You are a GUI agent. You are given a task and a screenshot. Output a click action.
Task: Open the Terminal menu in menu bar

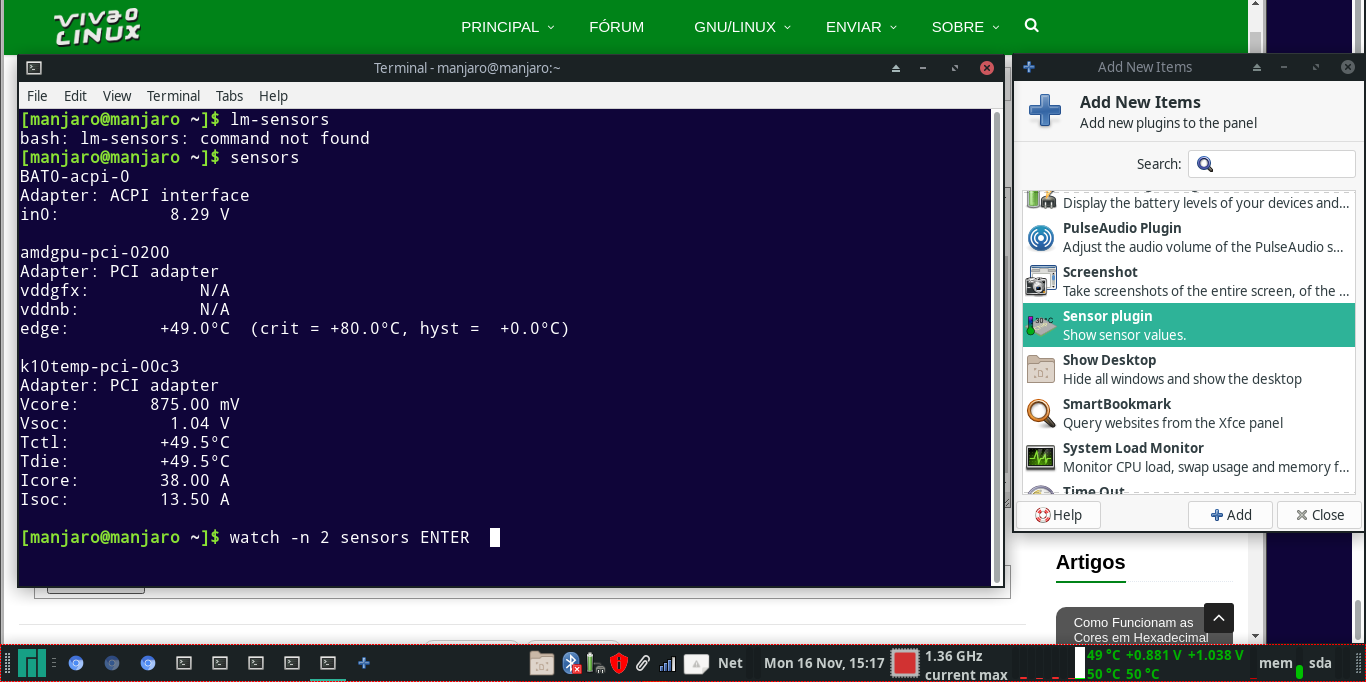tap(173, 96)
